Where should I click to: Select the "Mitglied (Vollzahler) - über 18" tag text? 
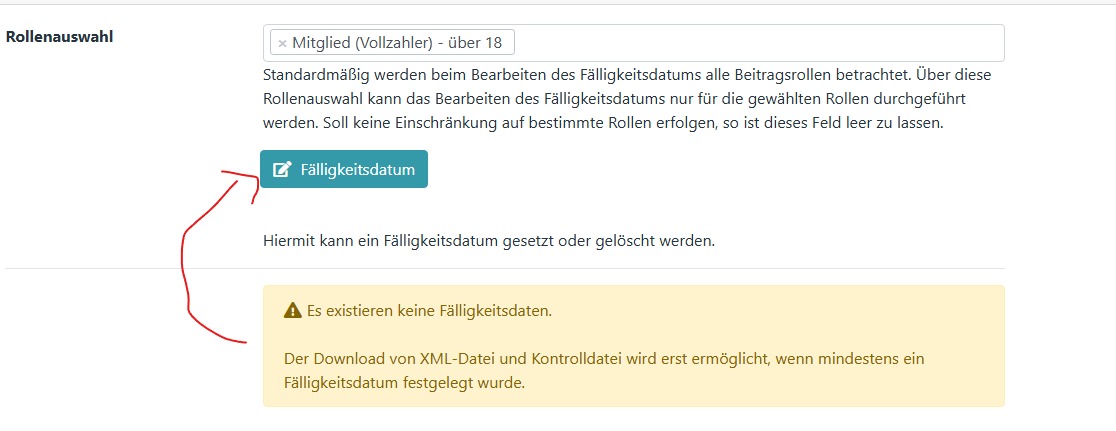coord(397,43)
